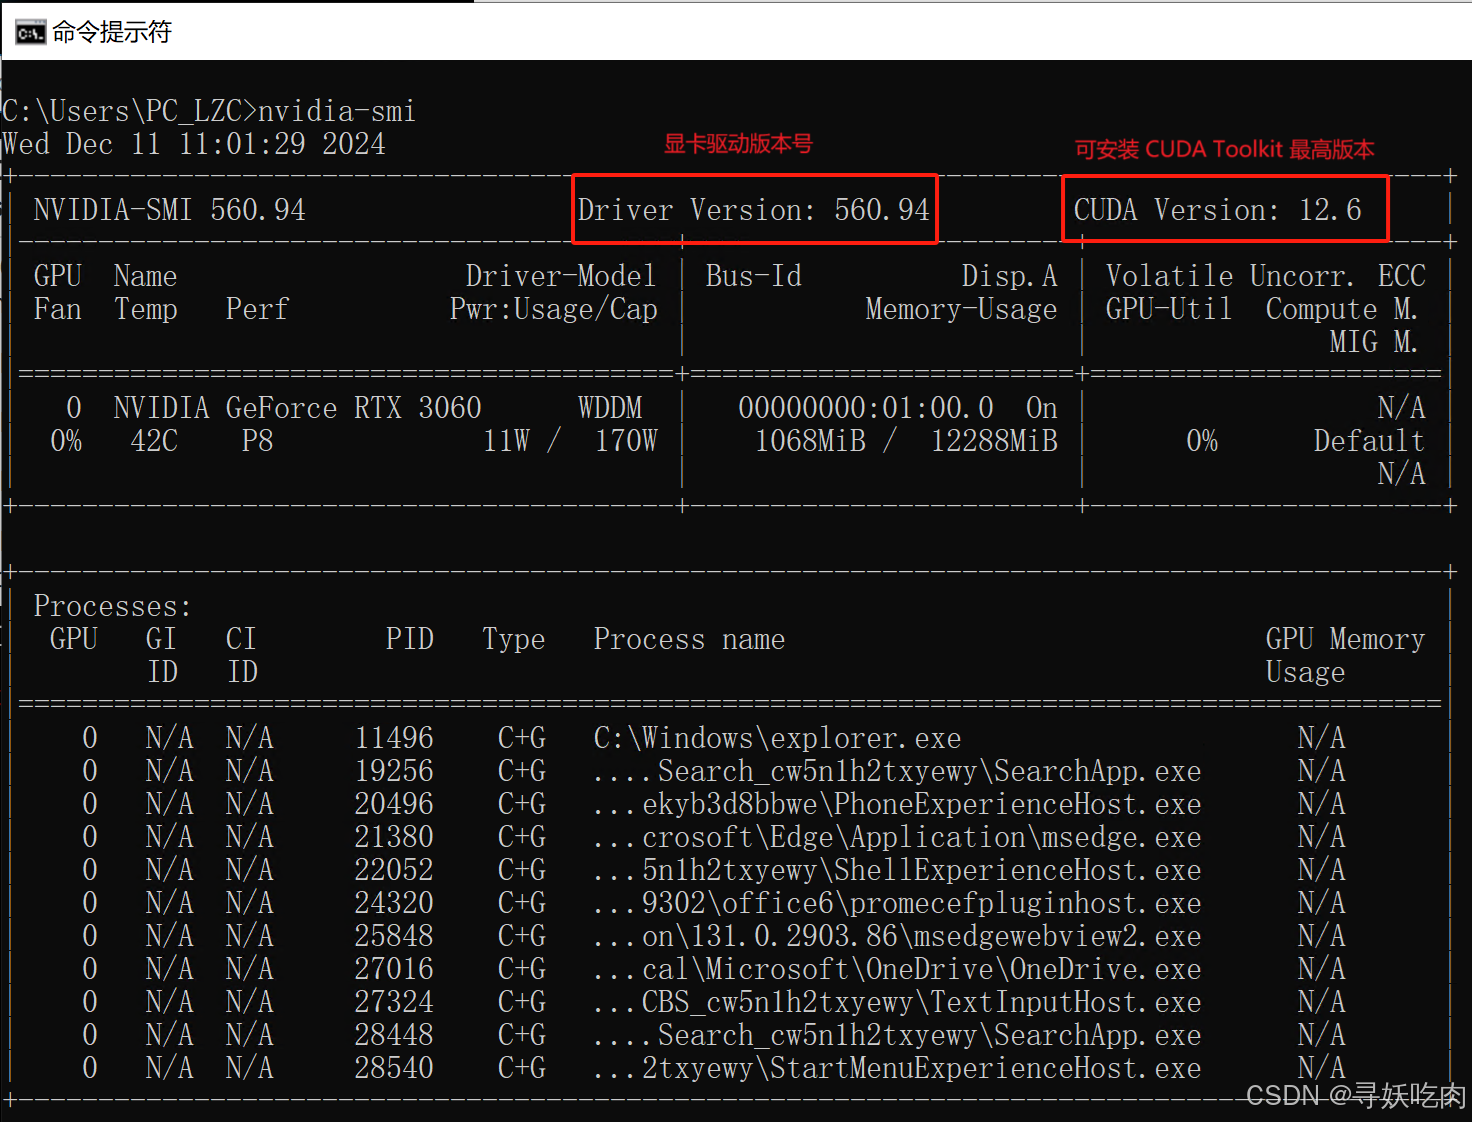1472x1122 pixels.
Task: Click the StartMenuExperienceHost.exe process path
Action: [897, 1068]
